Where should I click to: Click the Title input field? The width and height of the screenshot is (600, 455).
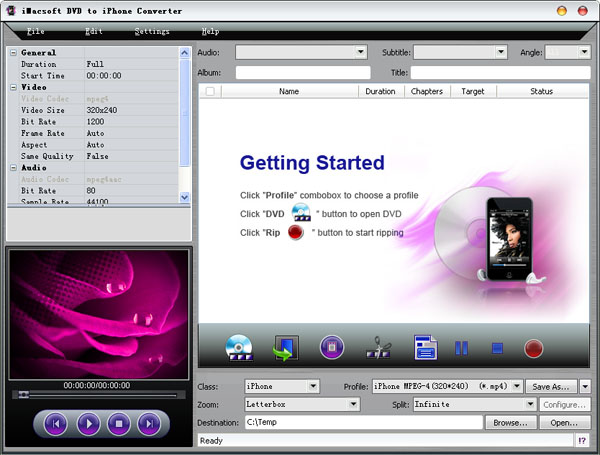501,72
